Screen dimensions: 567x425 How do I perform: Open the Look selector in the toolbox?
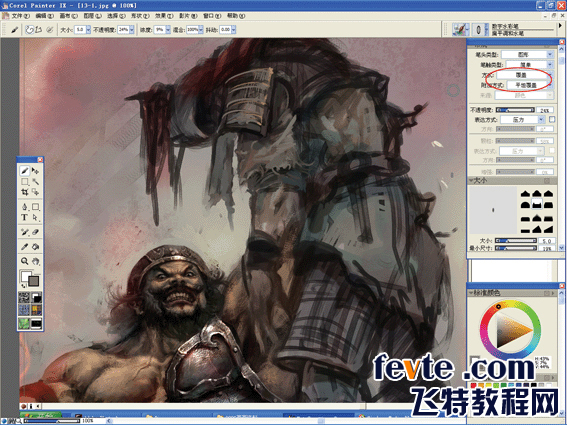click(24, 323)
